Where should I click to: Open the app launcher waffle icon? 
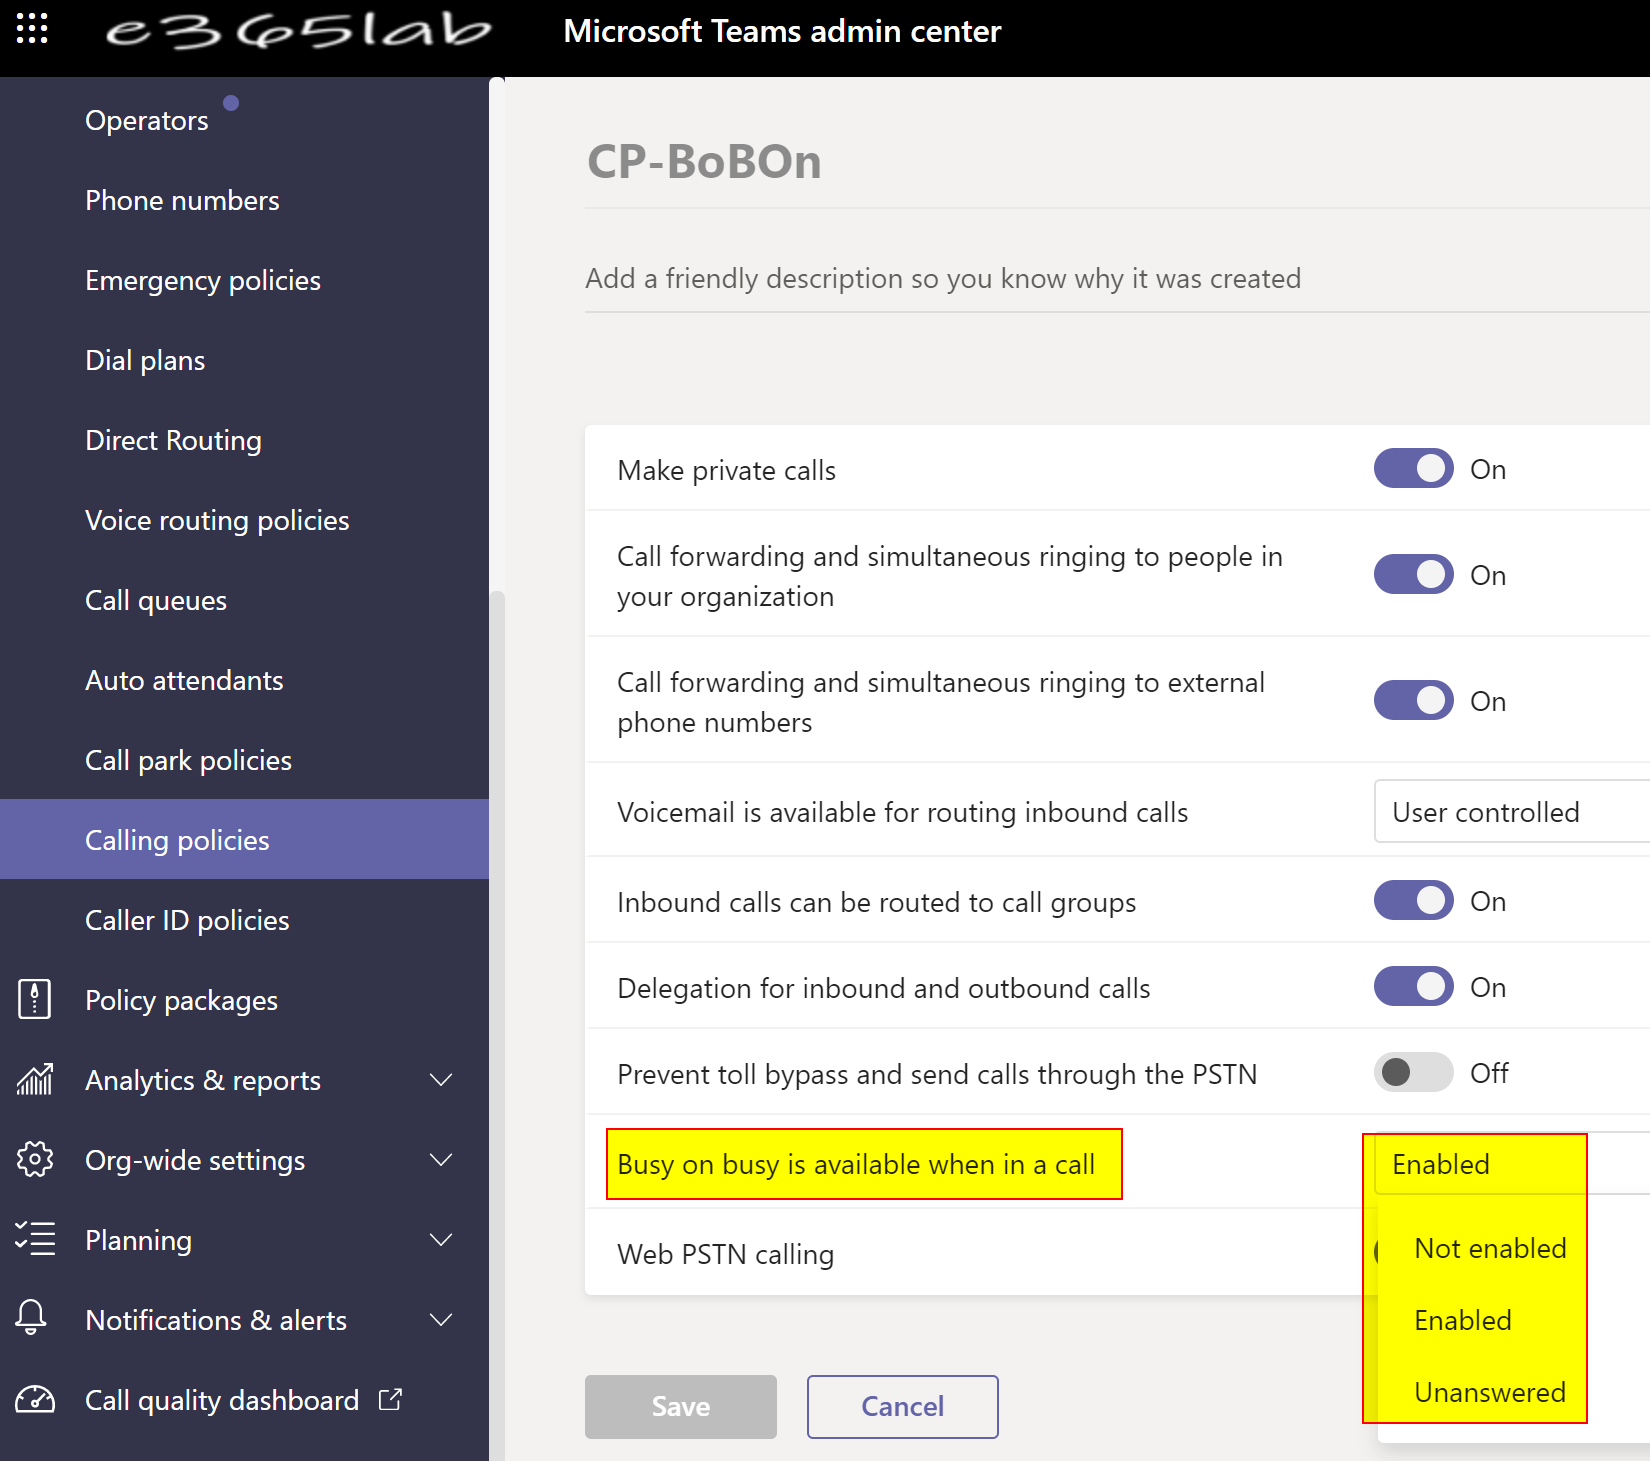coord(32,29)
